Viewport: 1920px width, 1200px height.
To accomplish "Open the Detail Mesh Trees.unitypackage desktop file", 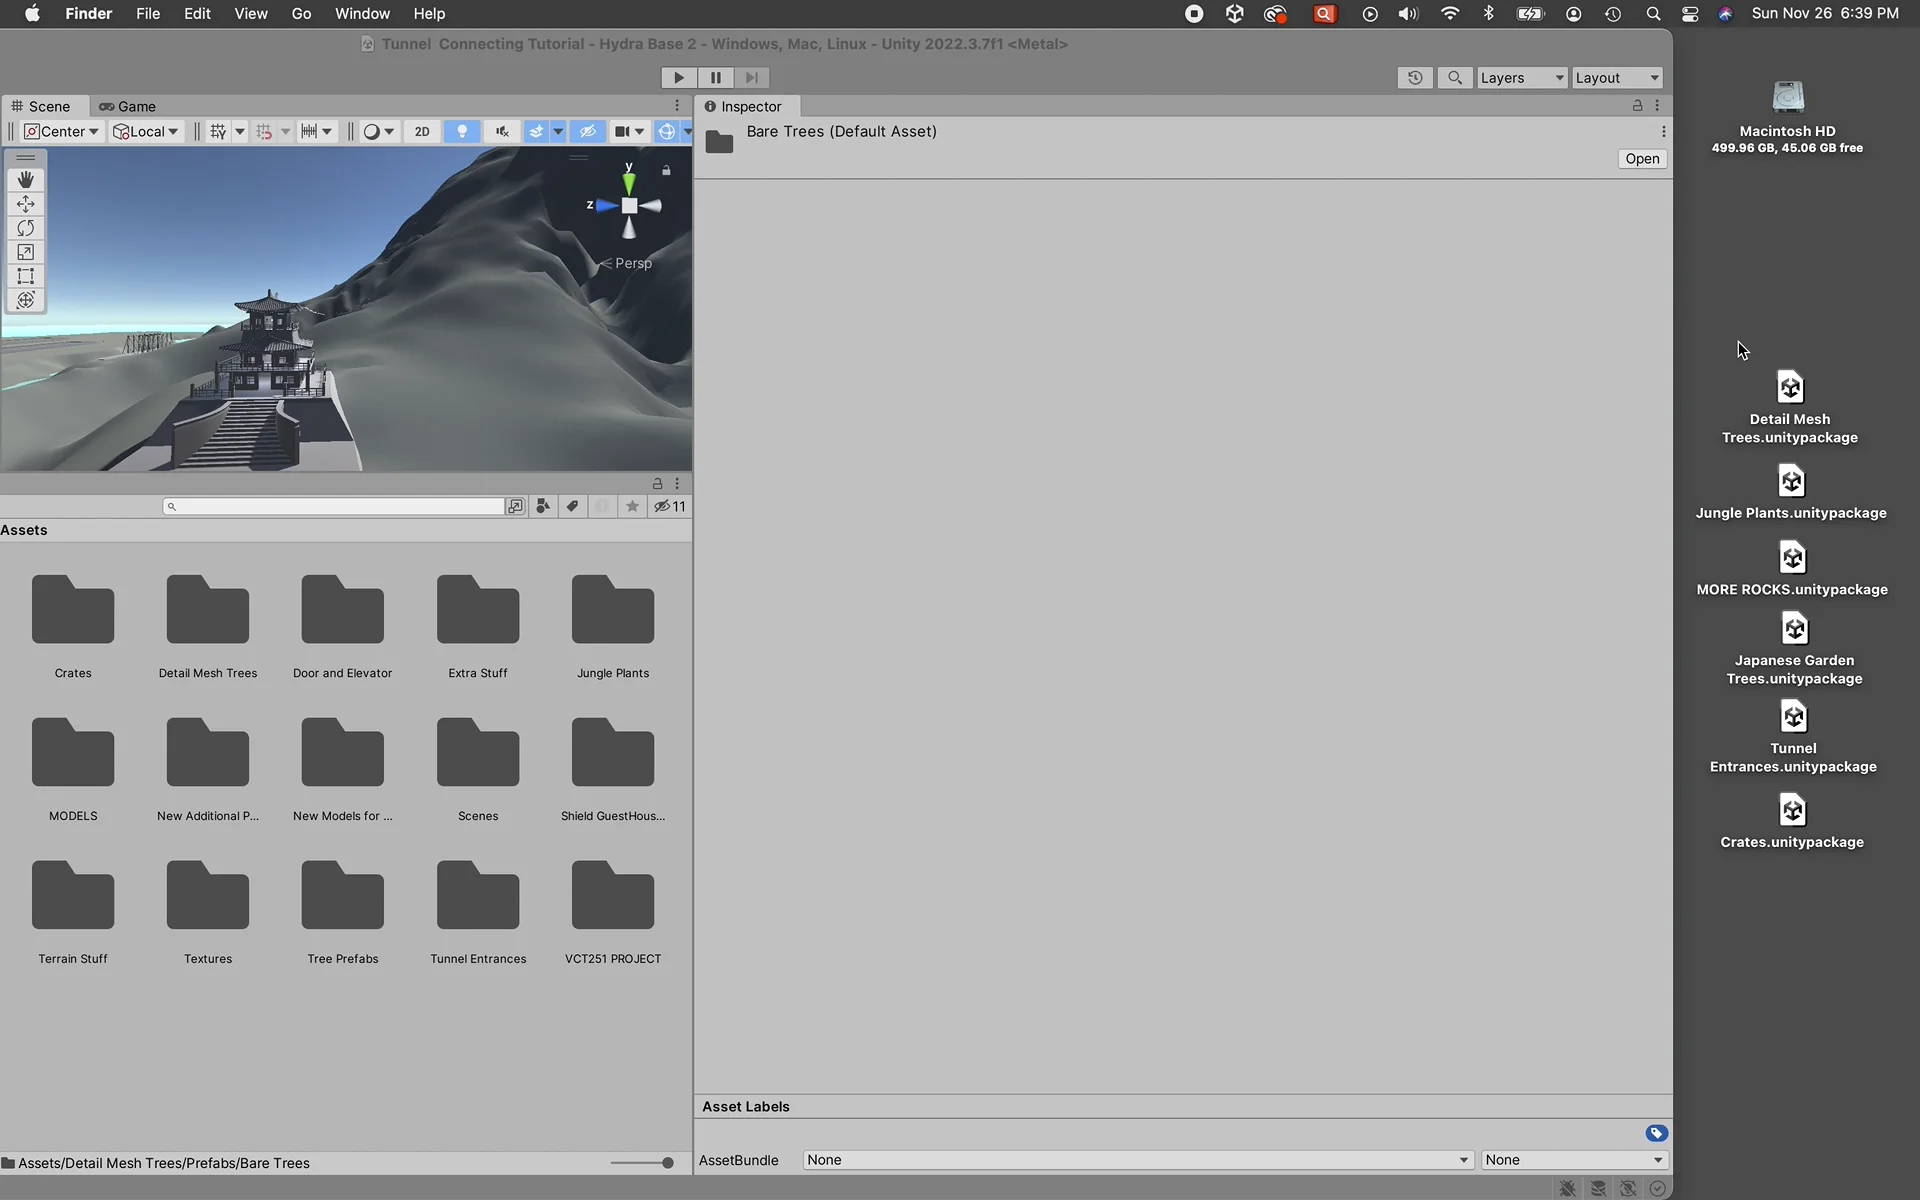I will click(x=1790, y=407).
